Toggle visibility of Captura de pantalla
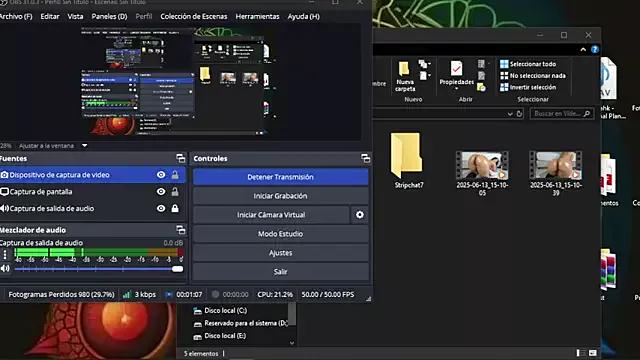The width and height of the screenshot is (640, 360). tap(161, 191)
